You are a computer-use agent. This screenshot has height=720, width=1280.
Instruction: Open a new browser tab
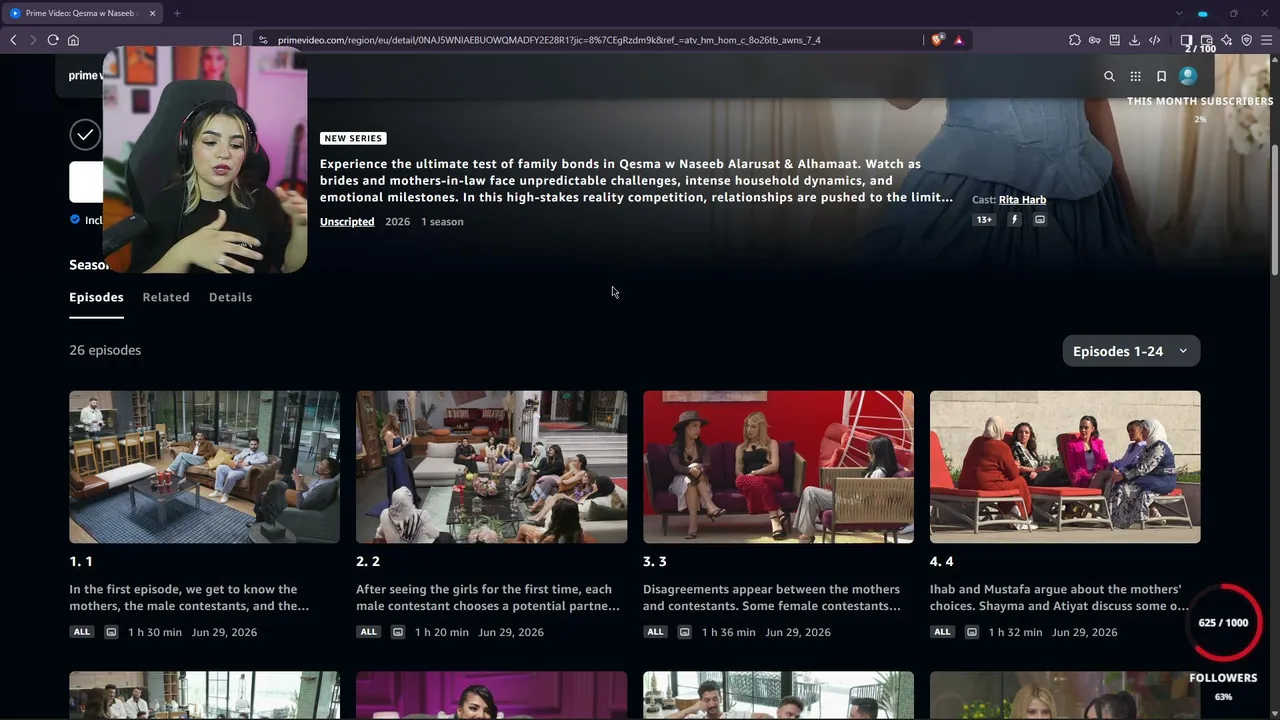[177, 13]
